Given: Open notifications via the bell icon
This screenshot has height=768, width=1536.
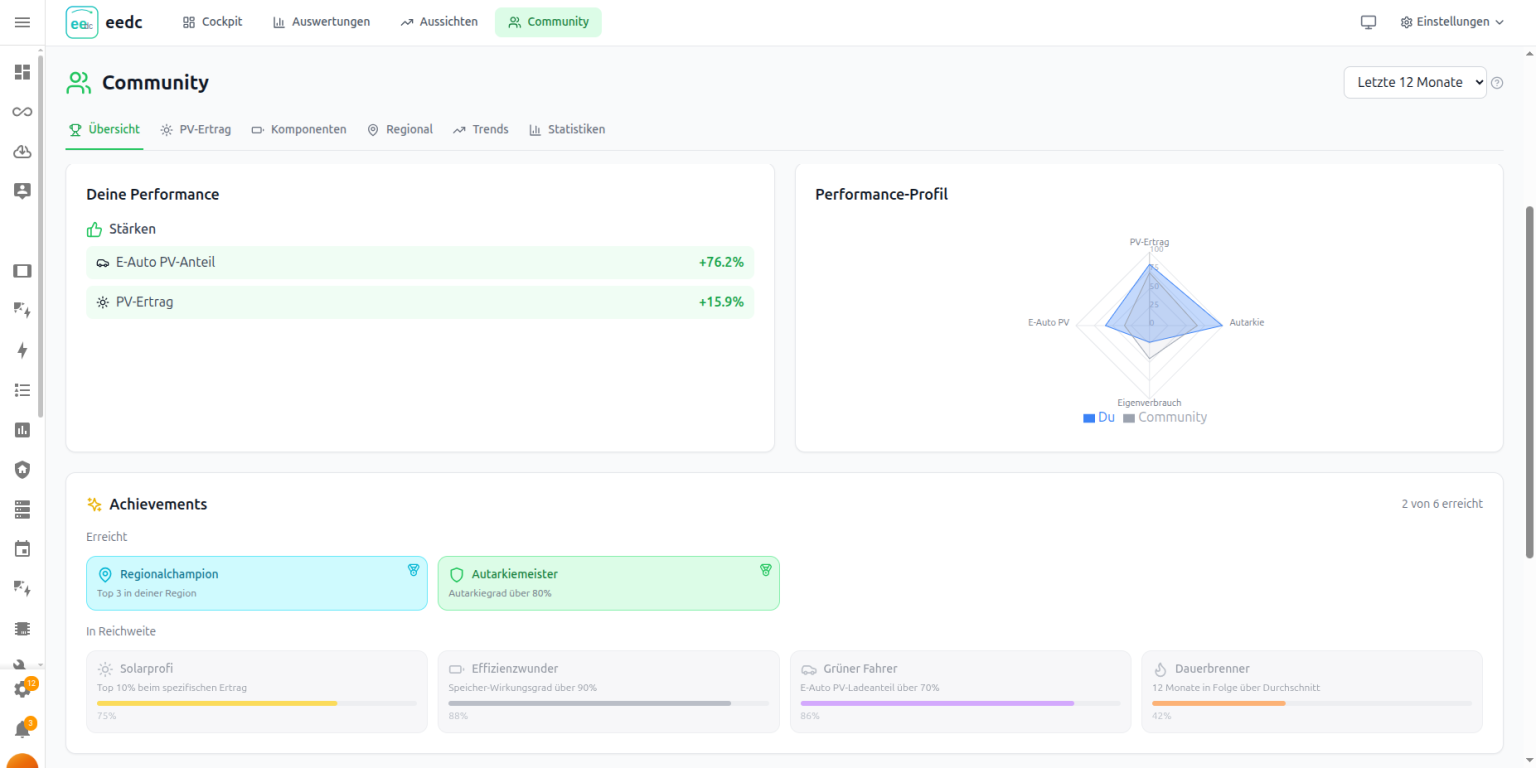Looking at the screenshot, I should [x=21, y=728].
